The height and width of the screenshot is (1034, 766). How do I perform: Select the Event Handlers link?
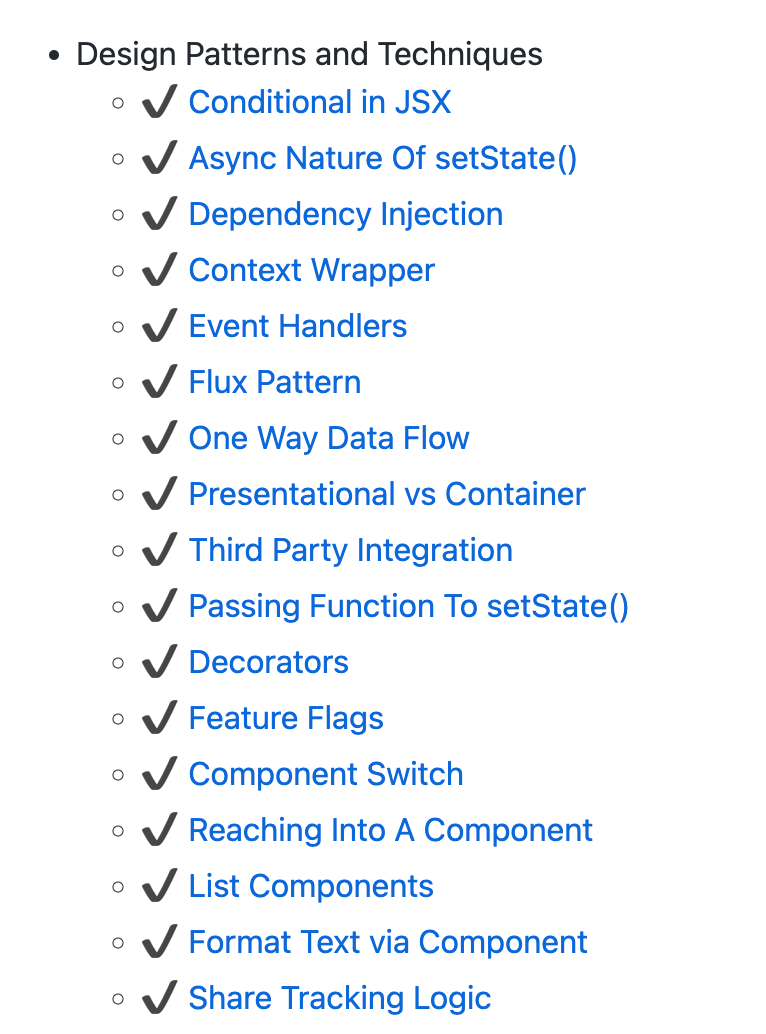tap(297, 326)
